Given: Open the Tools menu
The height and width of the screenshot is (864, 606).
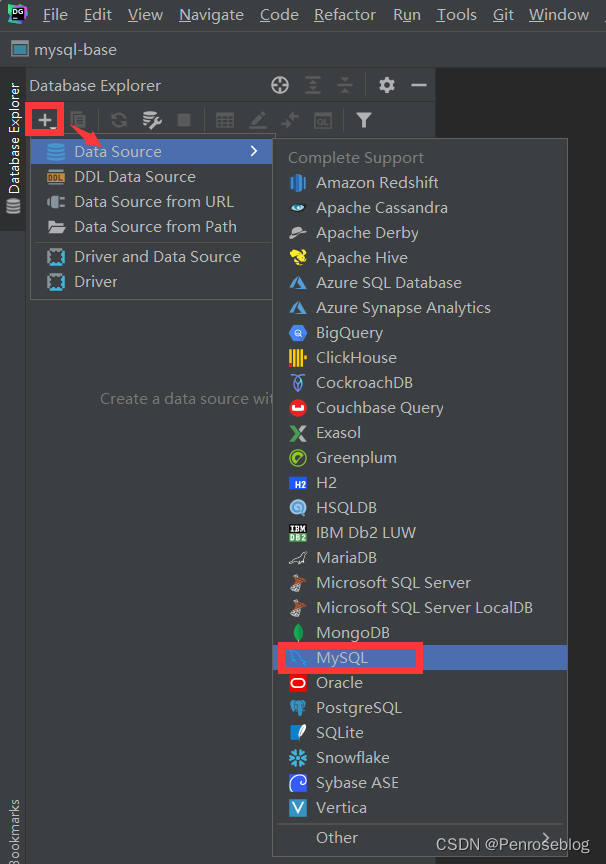Looking at the screenshot, I should coord(457,15).
